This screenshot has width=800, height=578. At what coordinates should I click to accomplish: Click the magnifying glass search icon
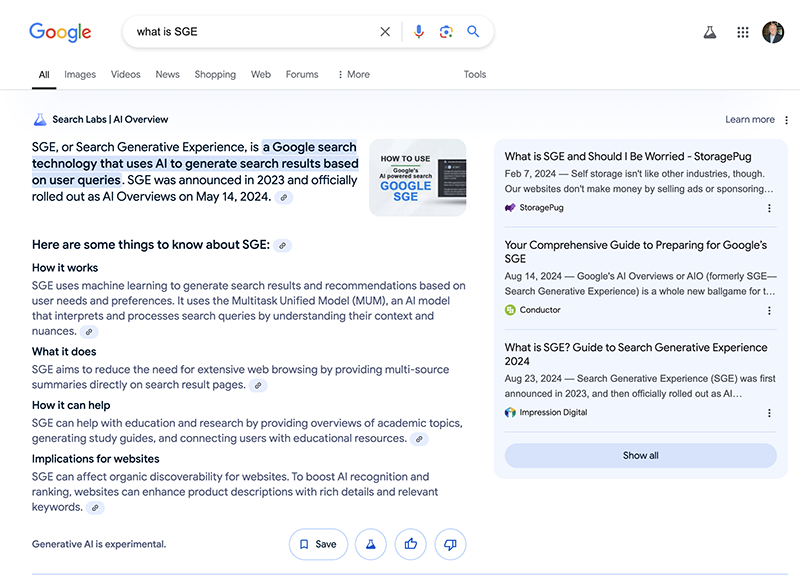point(473,32)
